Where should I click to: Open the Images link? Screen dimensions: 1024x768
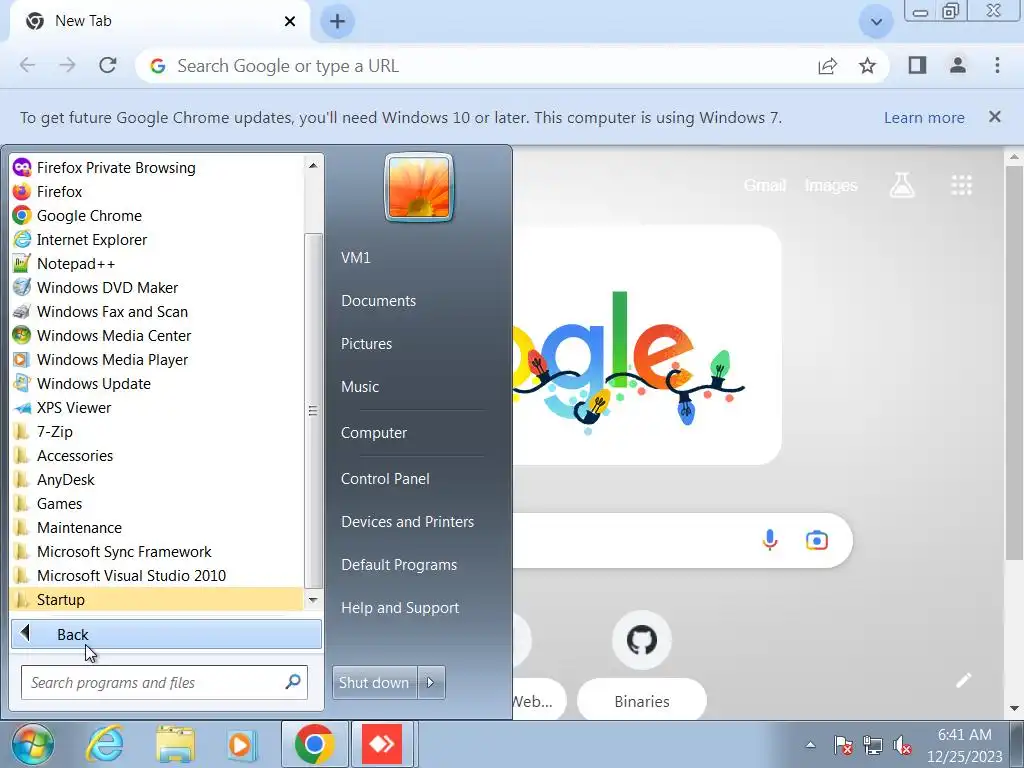coord(831,185)
